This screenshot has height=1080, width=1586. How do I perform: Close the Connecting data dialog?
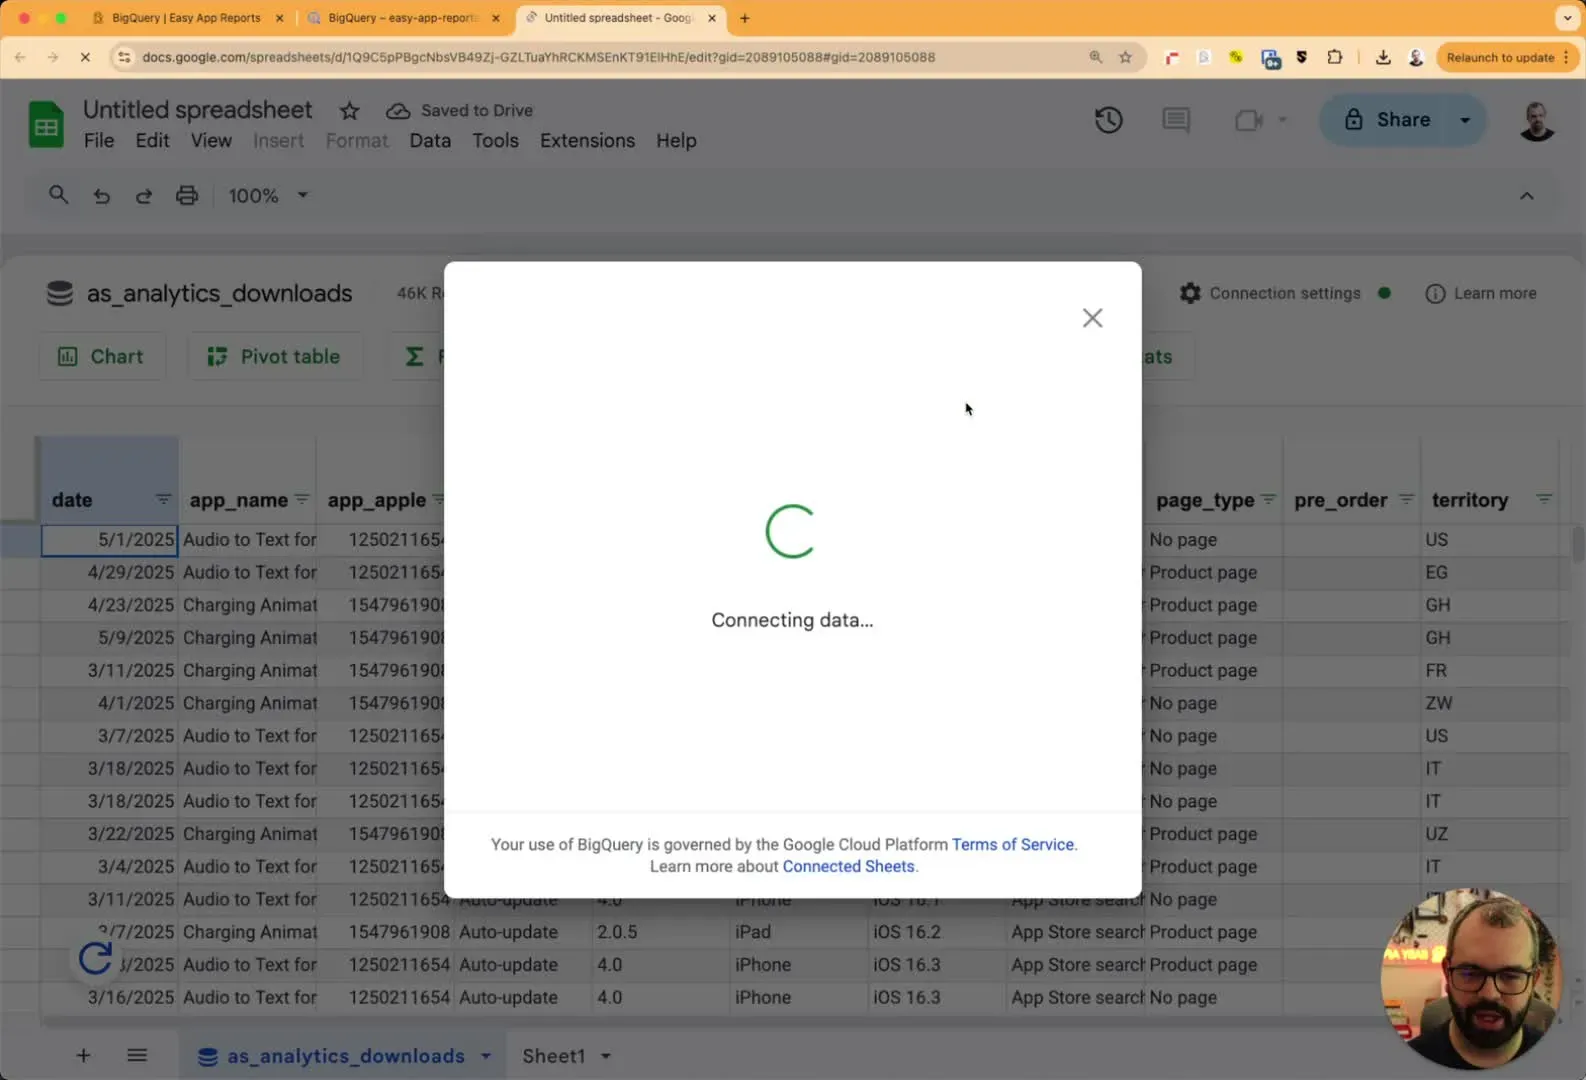(1092, 318)
